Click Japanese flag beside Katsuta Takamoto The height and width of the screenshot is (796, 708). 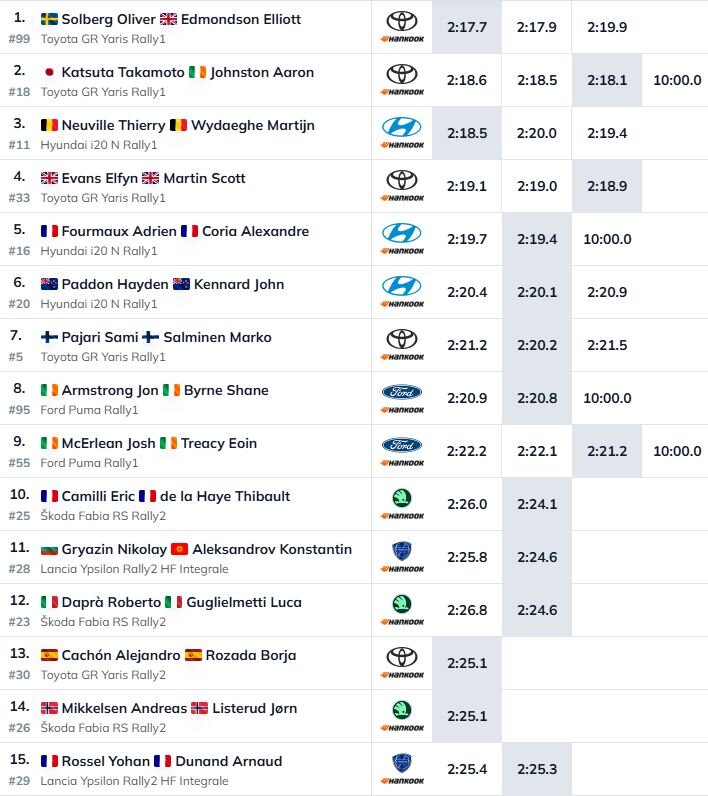[49, 73]
